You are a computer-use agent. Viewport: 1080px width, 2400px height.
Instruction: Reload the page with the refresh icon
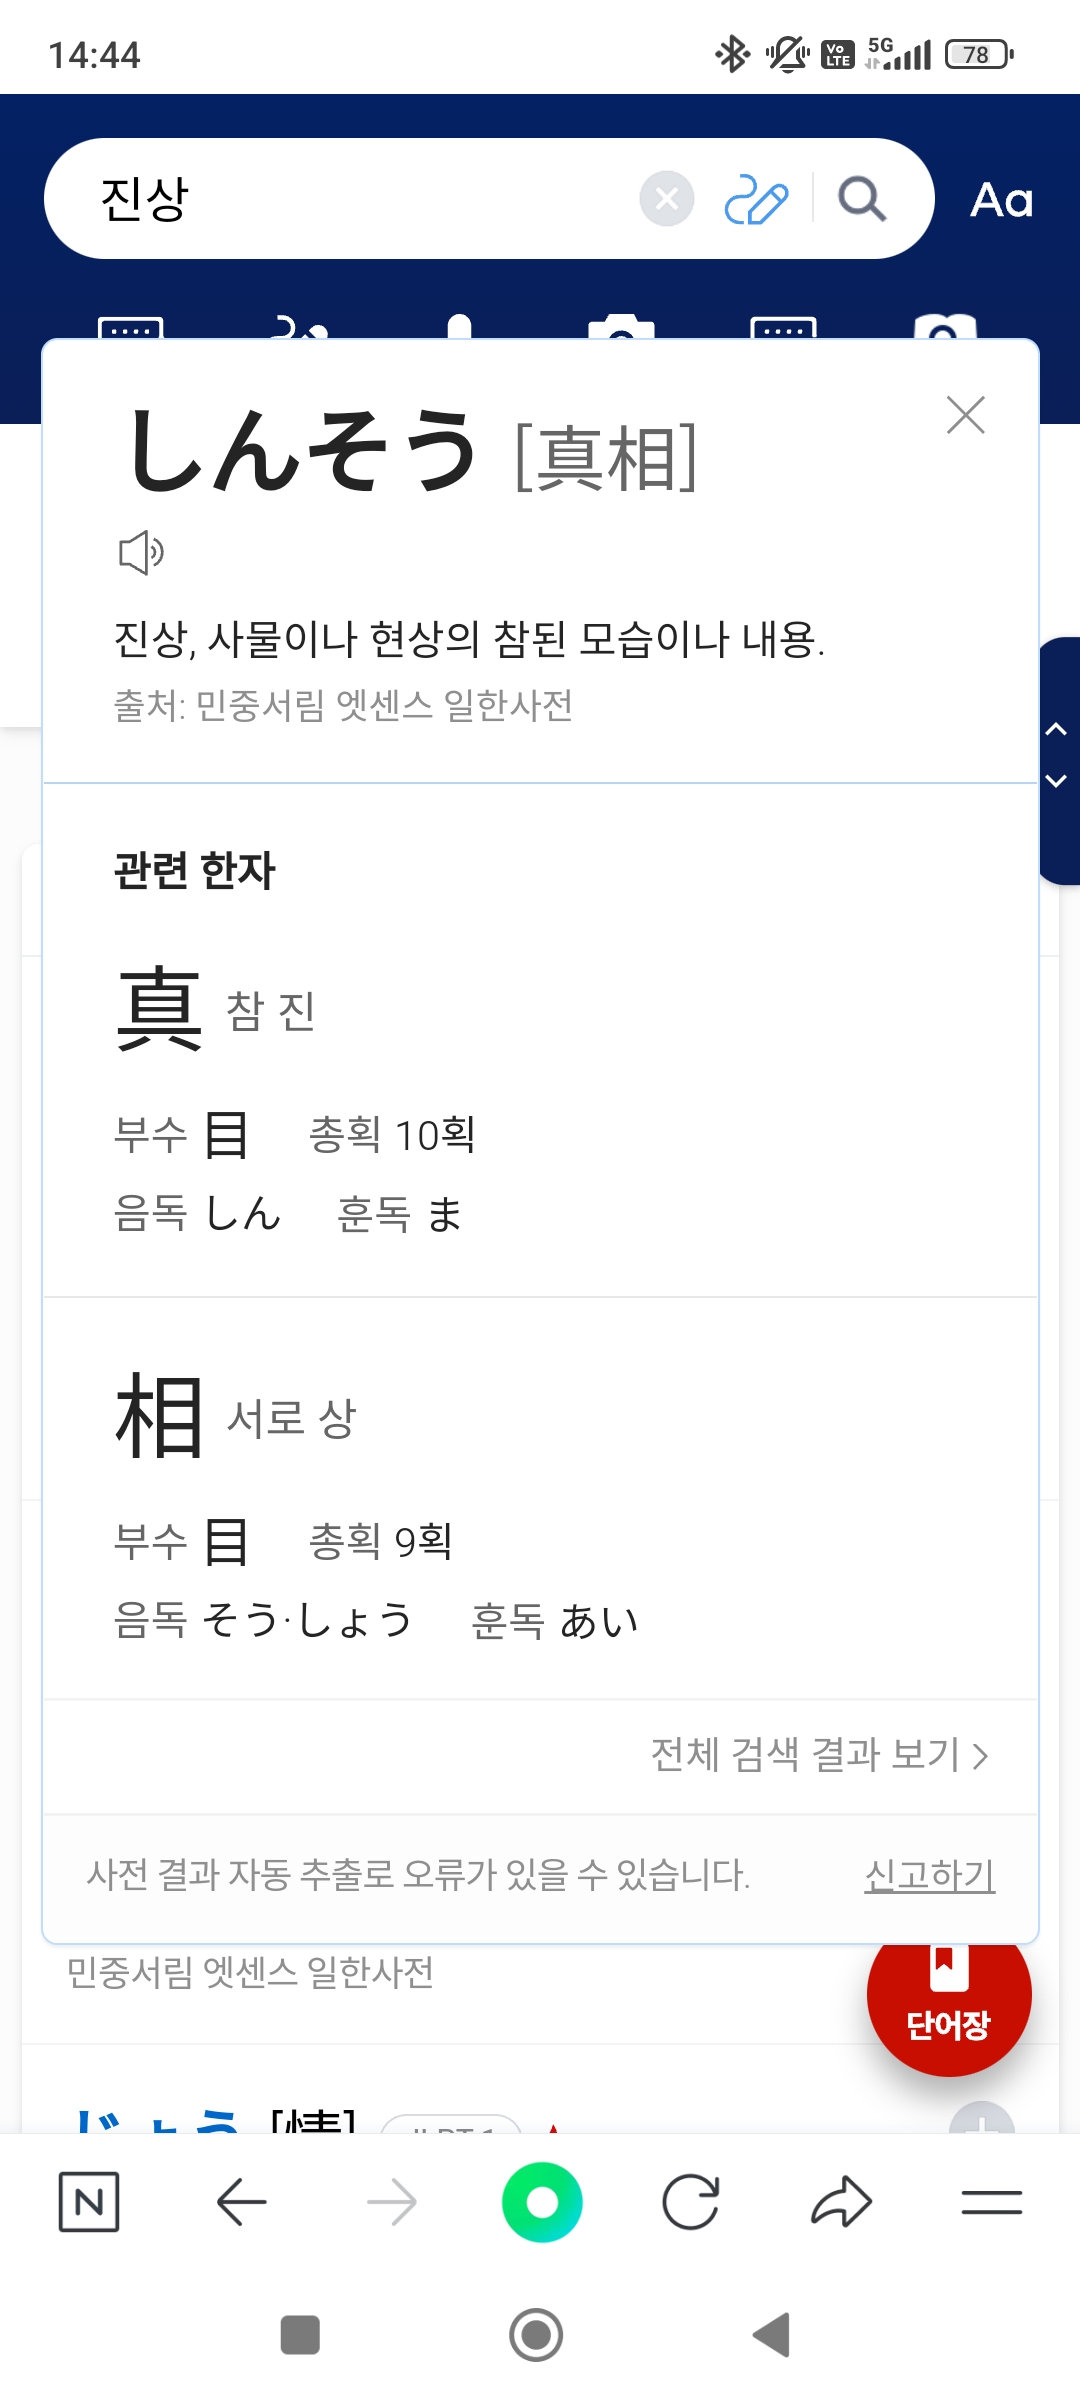coord(691,2202)
